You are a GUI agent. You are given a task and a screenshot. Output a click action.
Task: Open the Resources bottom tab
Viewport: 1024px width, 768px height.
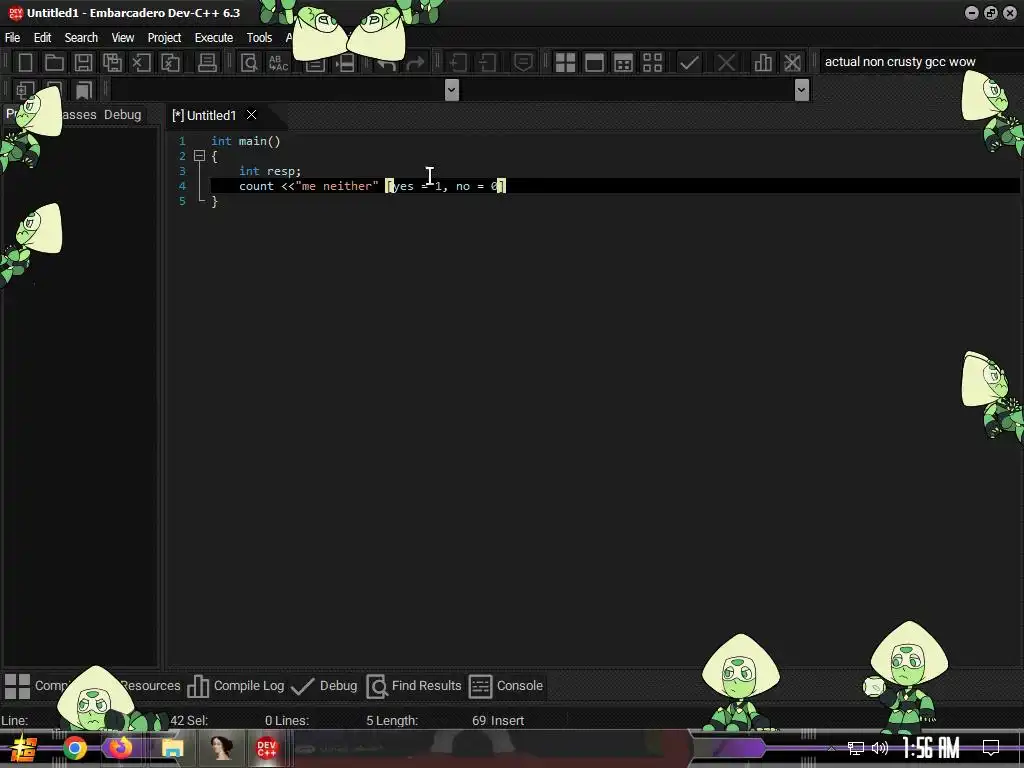point(150,686)
